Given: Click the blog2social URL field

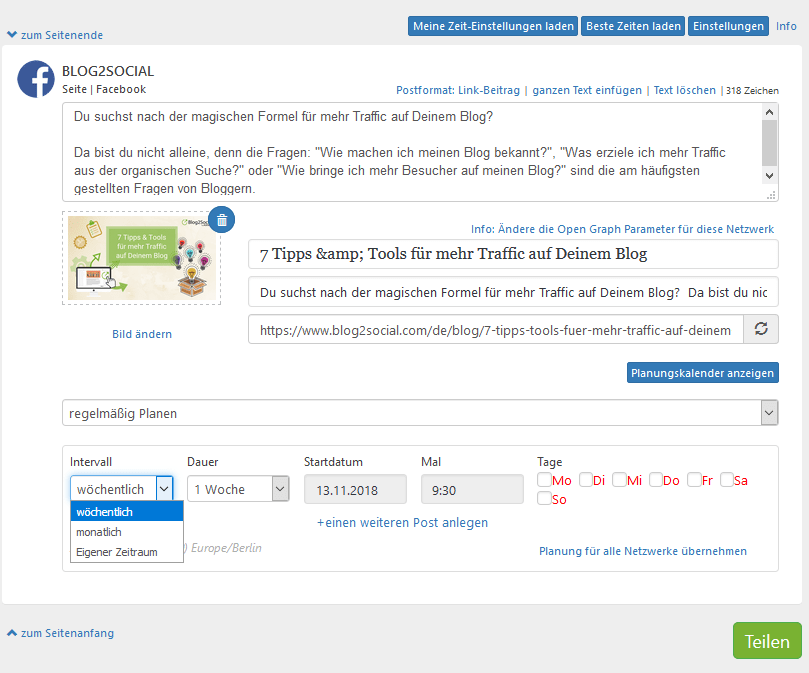Looking at the screenshot, I should 496,329.
